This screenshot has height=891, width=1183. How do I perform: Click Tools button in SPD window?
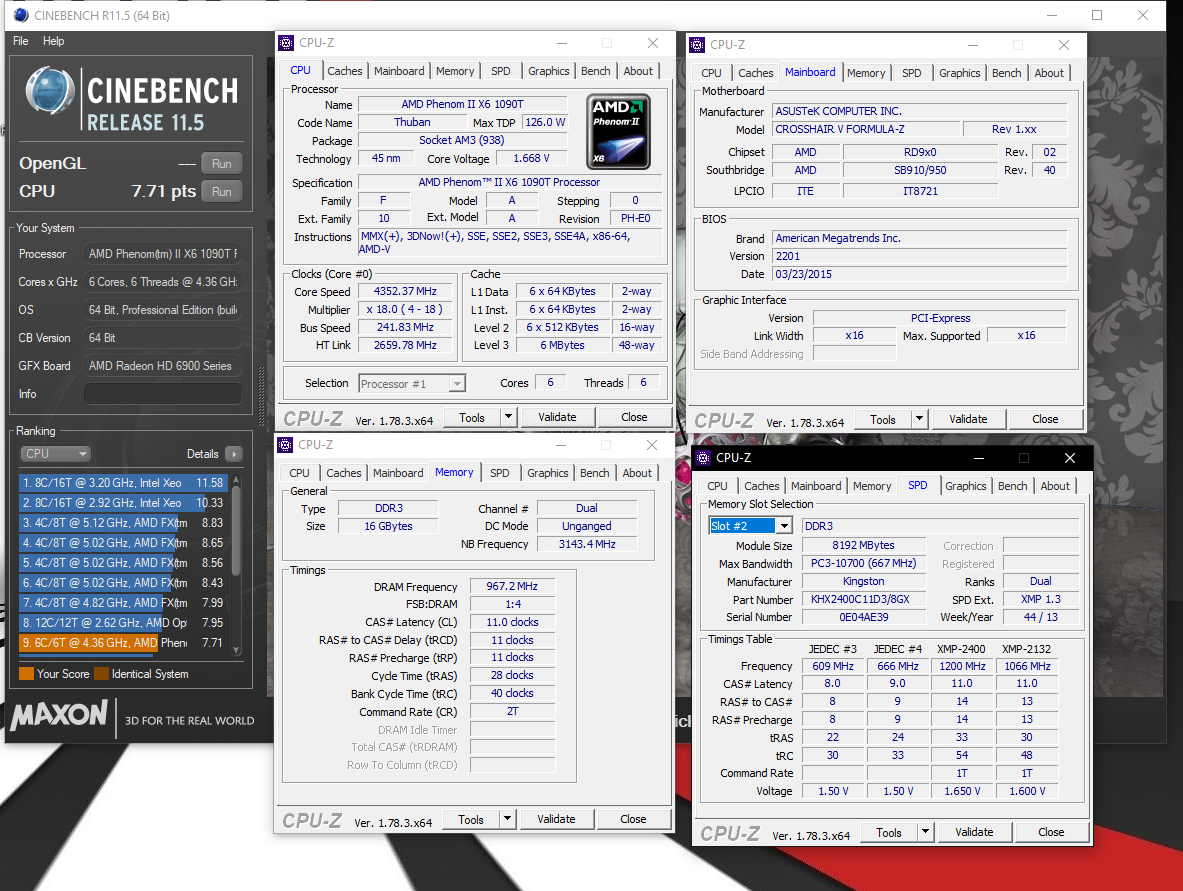pyautogui.click(x=889, y=832)
